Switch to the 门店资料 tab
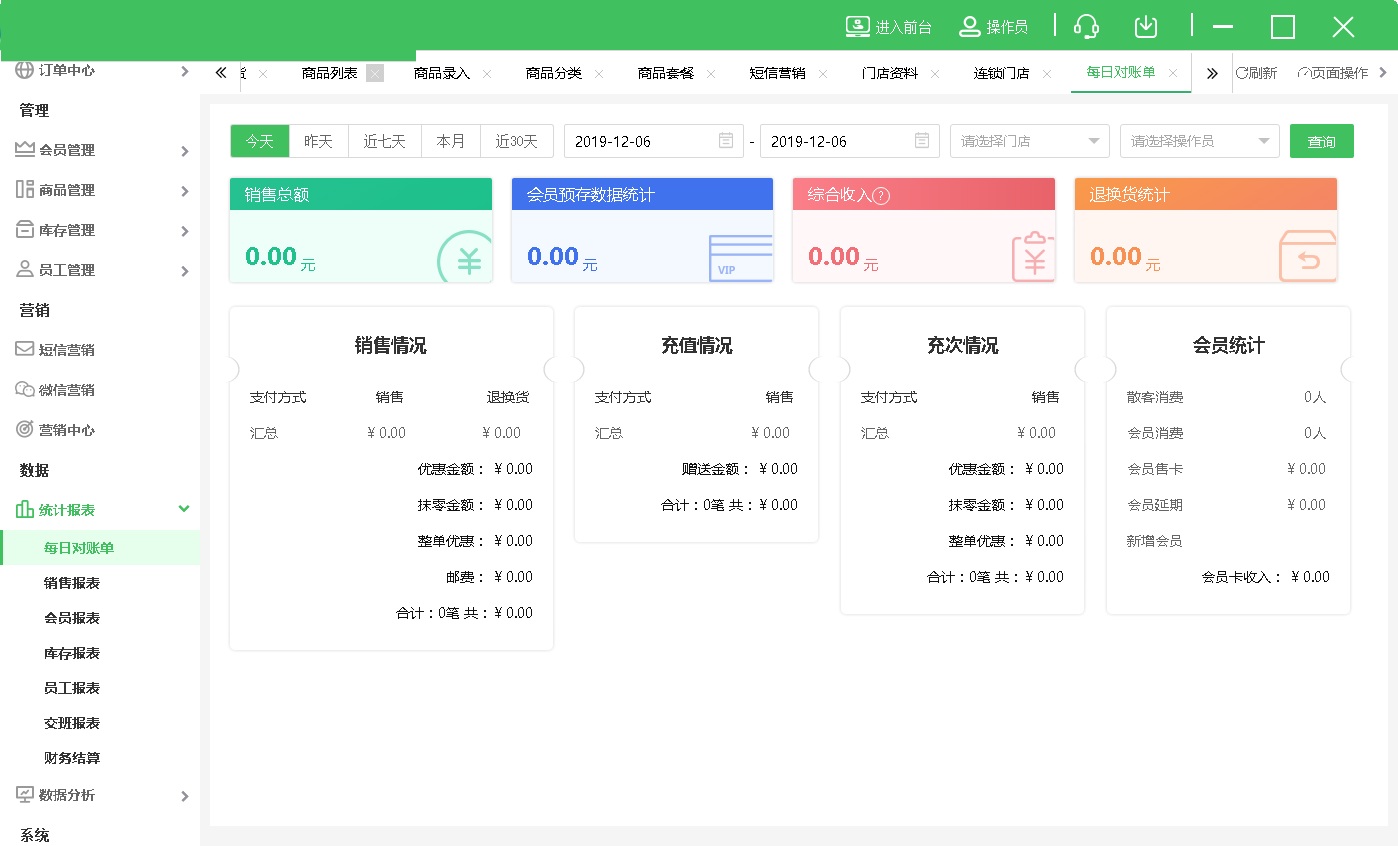The height and width of the screenshot is (846, 1398). point(889,73)
